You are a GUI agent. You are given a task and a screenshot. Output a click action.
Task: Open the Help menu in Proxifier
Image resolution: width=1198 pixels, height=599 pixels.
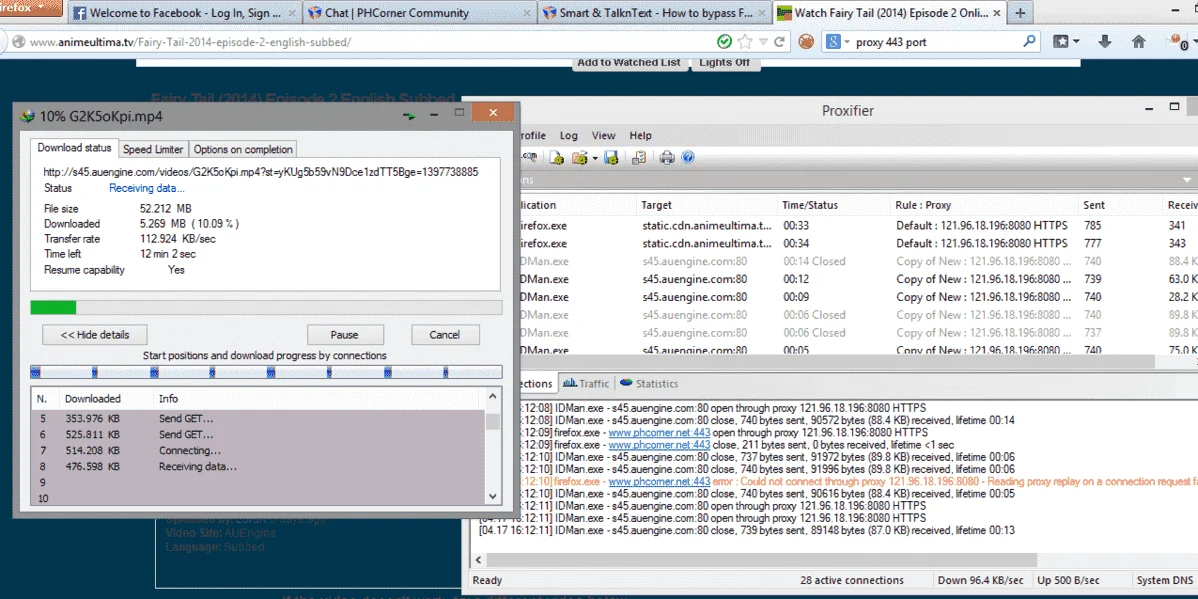(x=640, y=135)
